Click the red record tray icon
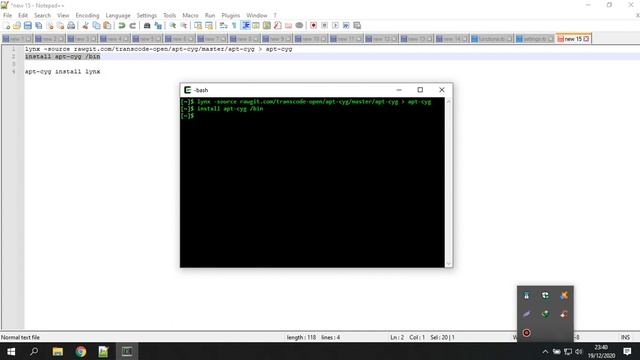 pos(527,333)
